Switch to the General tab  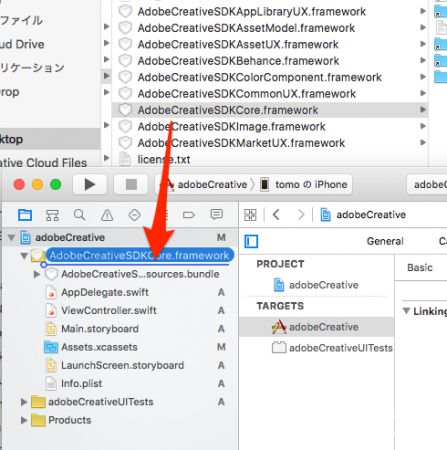click(385, 241)
